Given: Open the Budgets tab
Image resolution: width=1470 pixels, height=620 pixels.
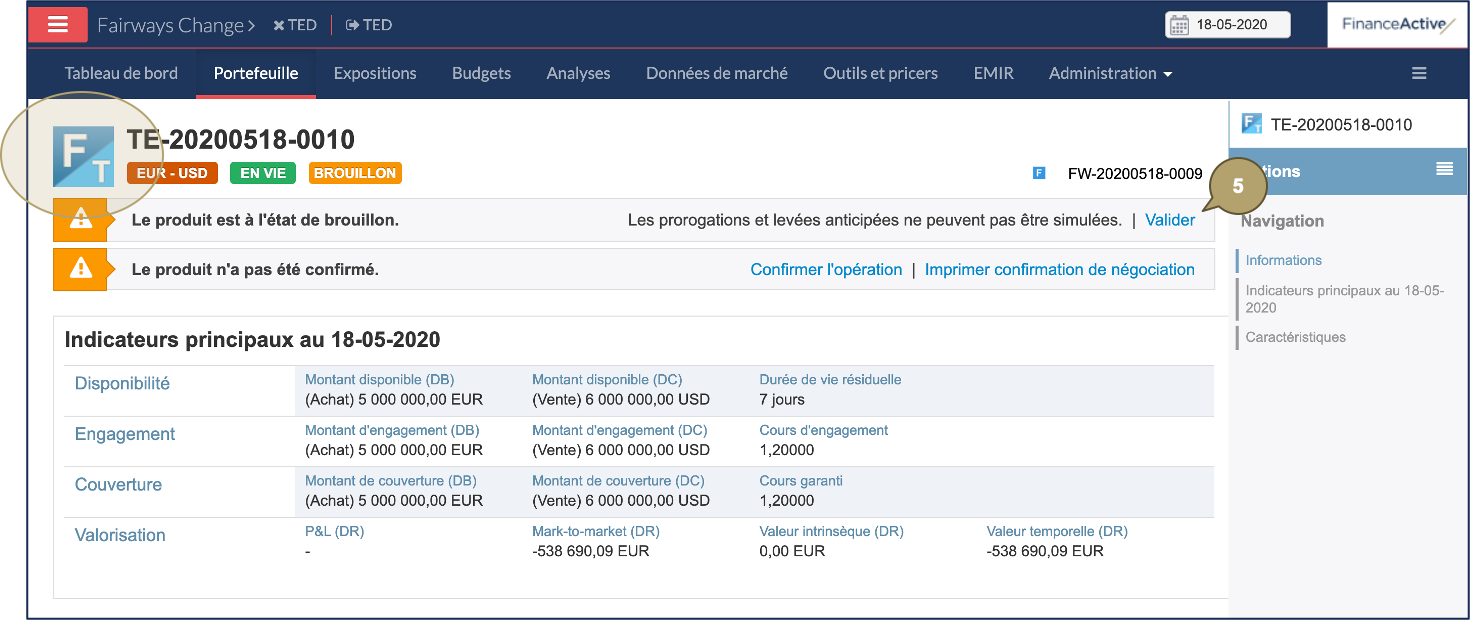Looking at the screenshot, I should [x=481, y=73].
